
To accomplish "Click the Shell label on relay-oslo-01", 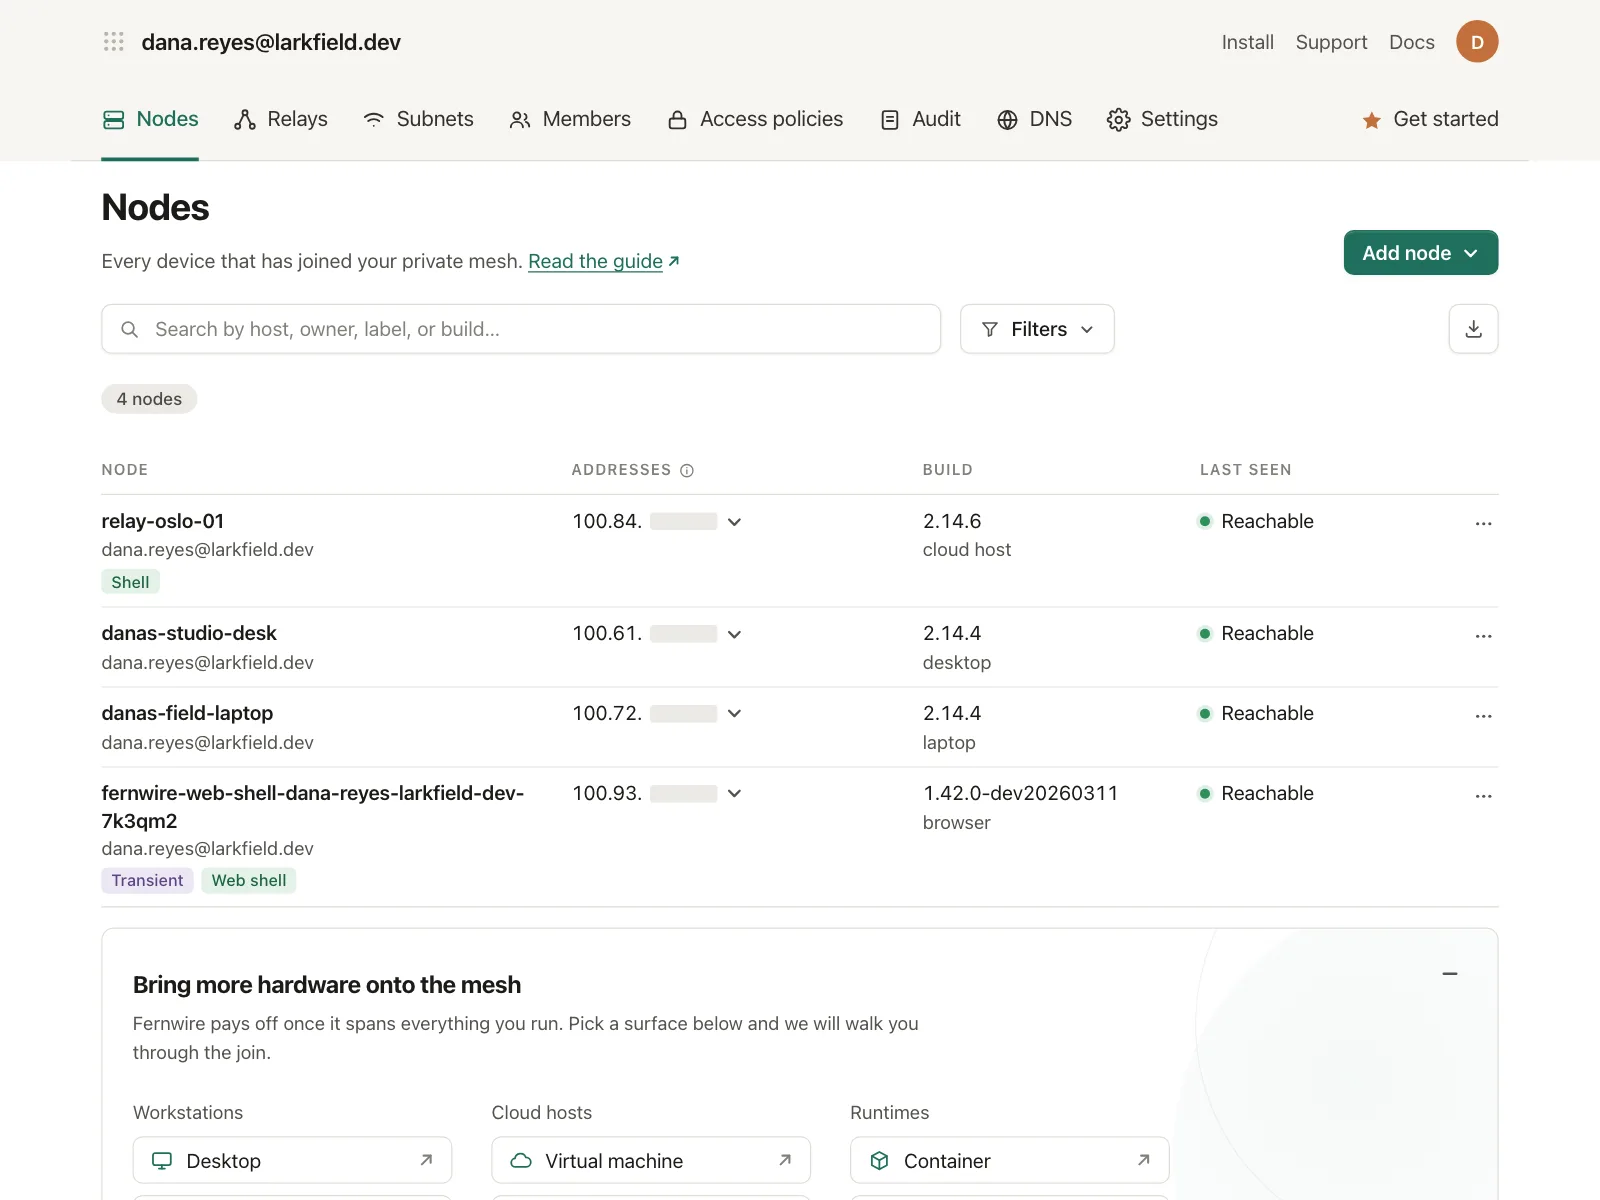I will click(130, 582).
